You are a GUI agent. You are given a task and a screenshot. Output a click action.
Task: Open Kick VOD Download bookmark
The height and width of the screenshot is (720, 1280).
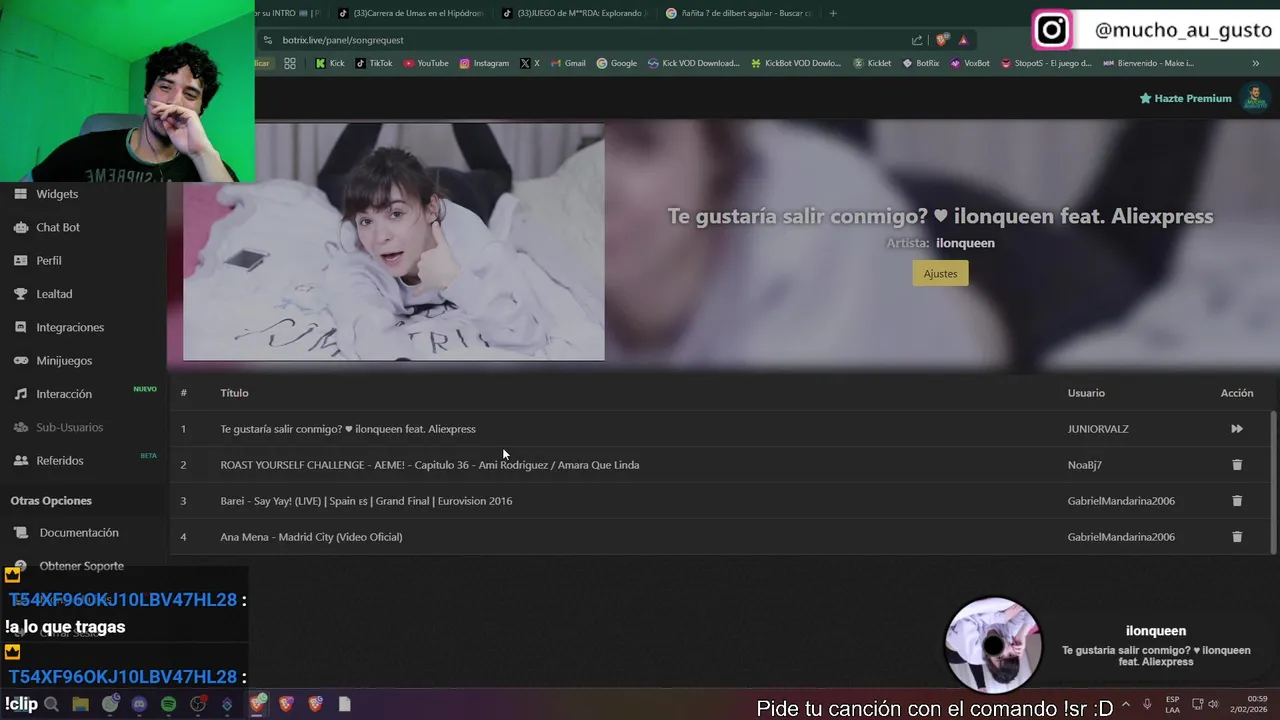(x=694, y=63)
